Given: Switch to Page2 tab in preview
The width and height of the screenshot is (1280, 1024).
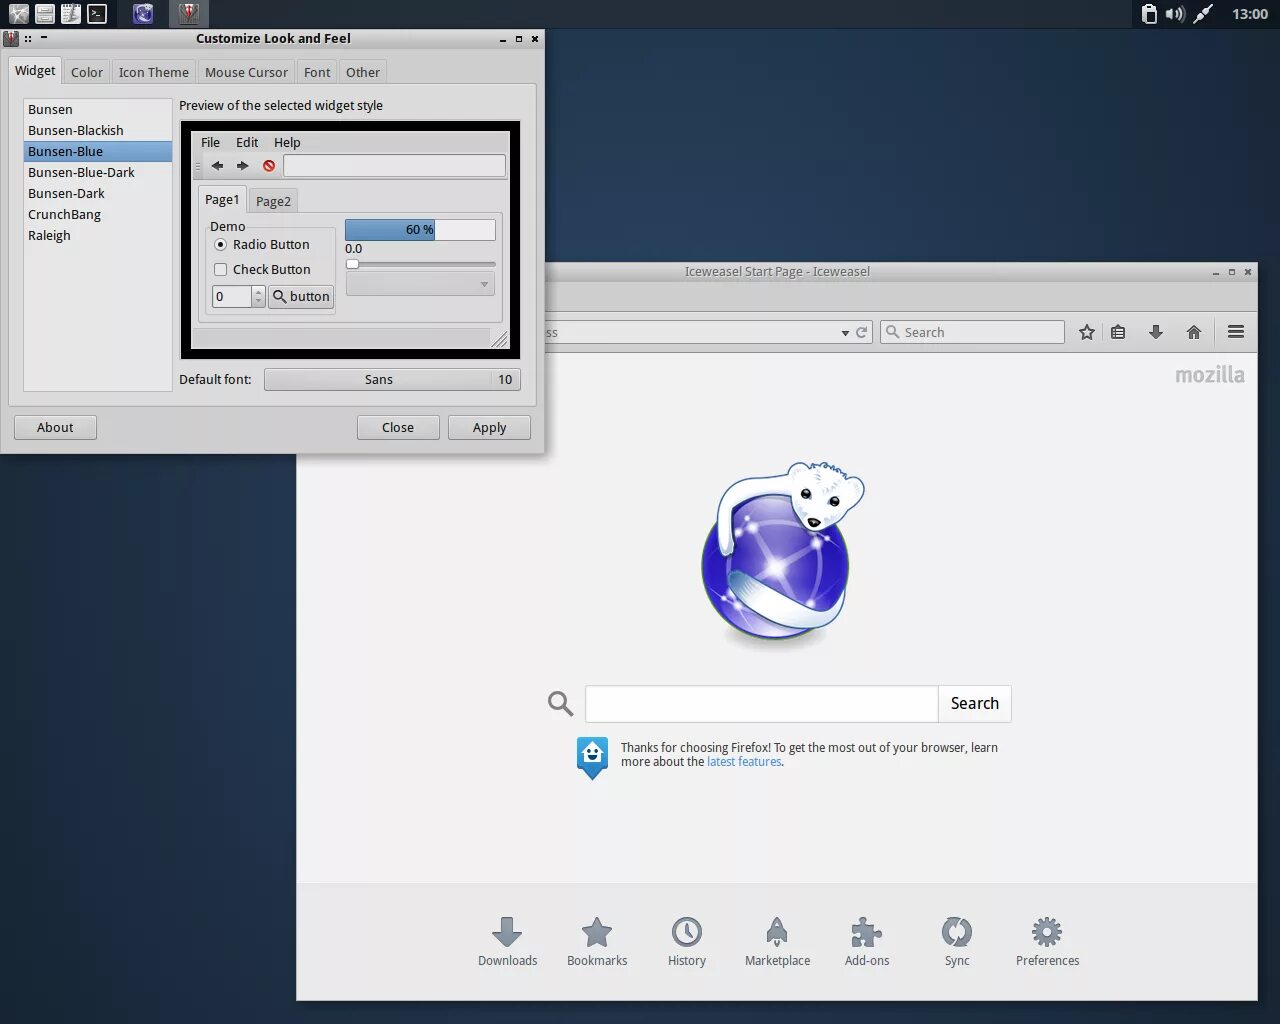Looking at the screenshot, I should pyautogui.click(x=273, y=201).
